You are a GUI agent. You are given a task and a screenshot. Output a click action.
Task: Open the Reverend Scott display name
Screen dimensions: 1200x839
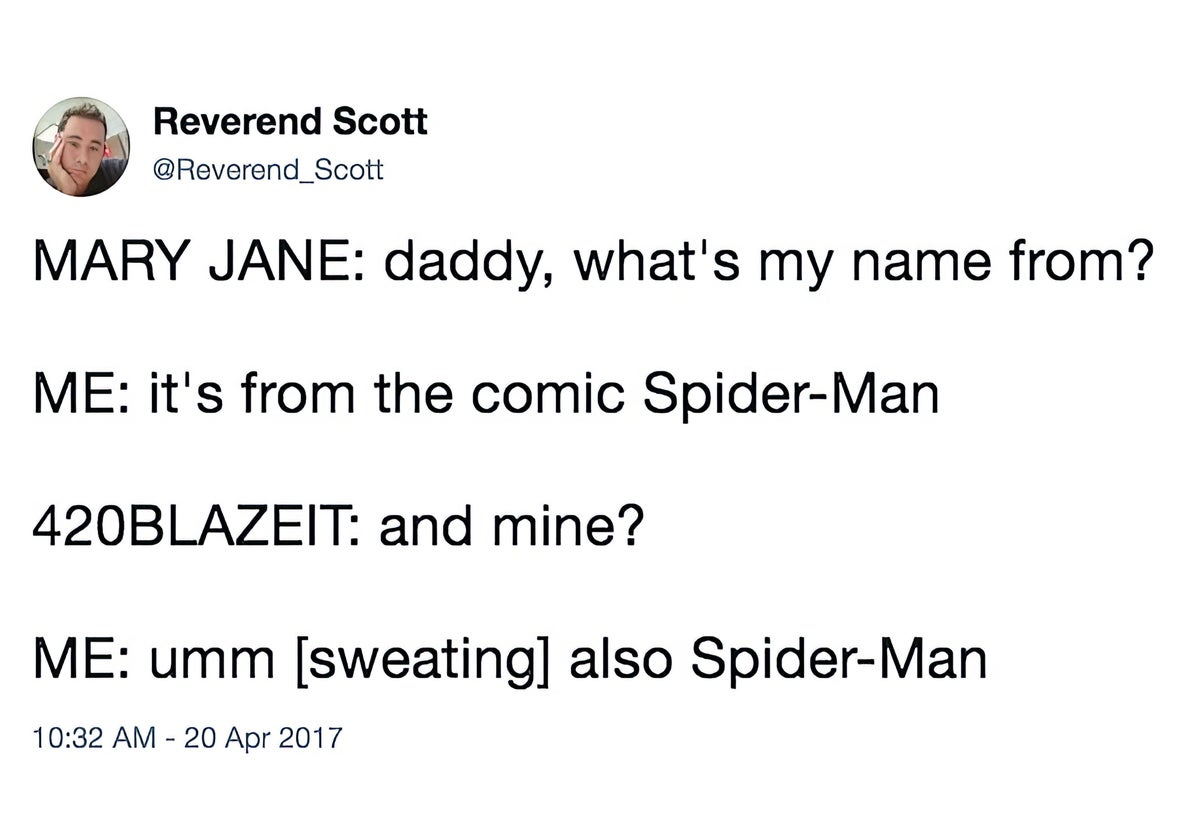click(x=290, y=122)
